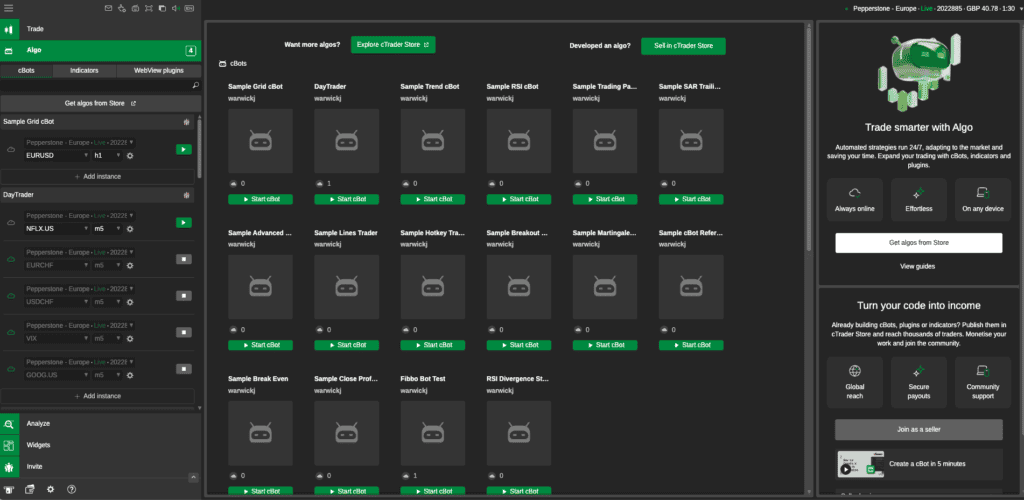
Task: Start the Sample Trend cBot
Action: point(432,199)
